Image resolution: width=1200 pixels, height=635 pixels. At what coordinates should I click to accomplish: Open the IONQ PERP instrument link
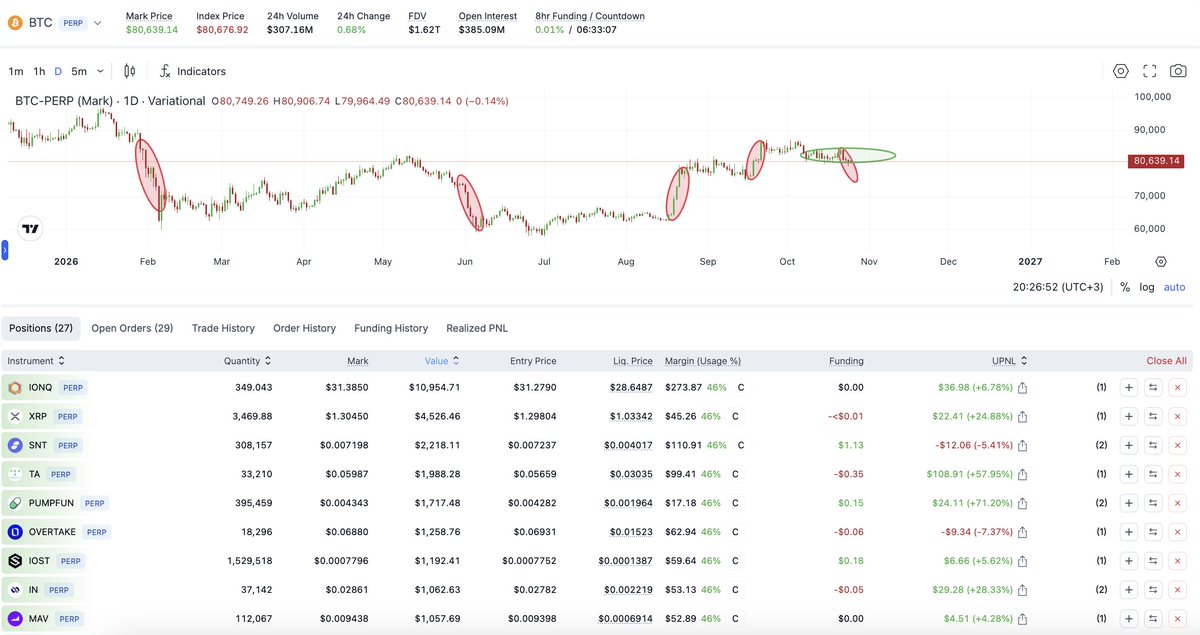[48, 388]
